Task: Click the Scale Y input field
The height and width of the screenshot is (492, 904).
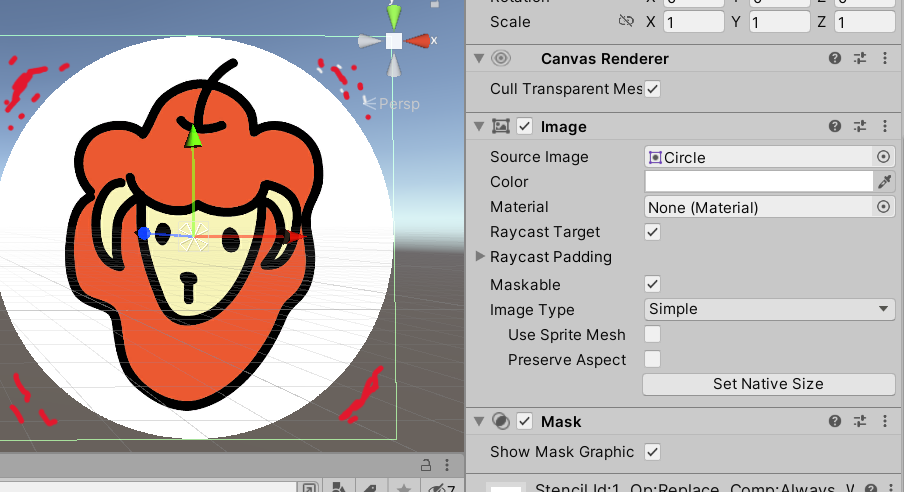Action: (779, 22)
